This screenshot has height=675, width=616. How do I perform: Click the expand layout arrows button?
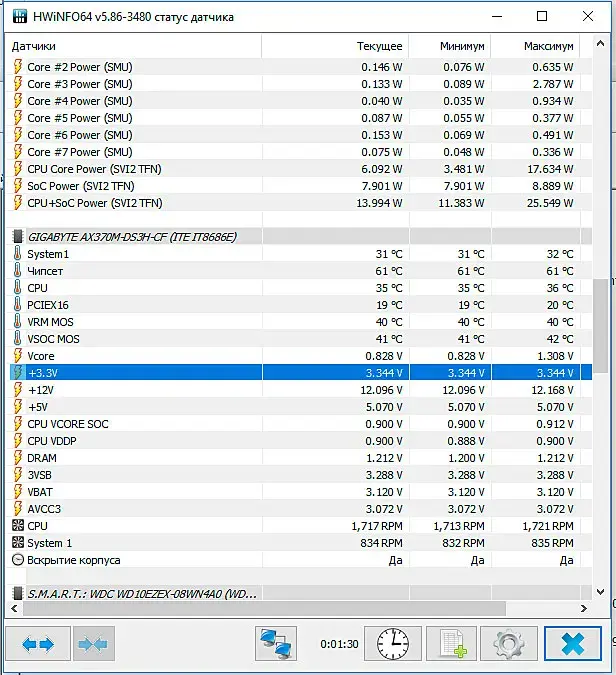click(38, 644)
